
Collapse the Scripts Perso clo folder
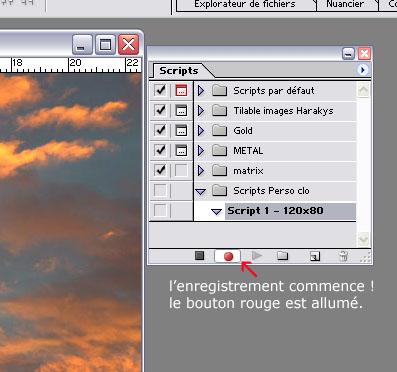click(x=201, y=191)
